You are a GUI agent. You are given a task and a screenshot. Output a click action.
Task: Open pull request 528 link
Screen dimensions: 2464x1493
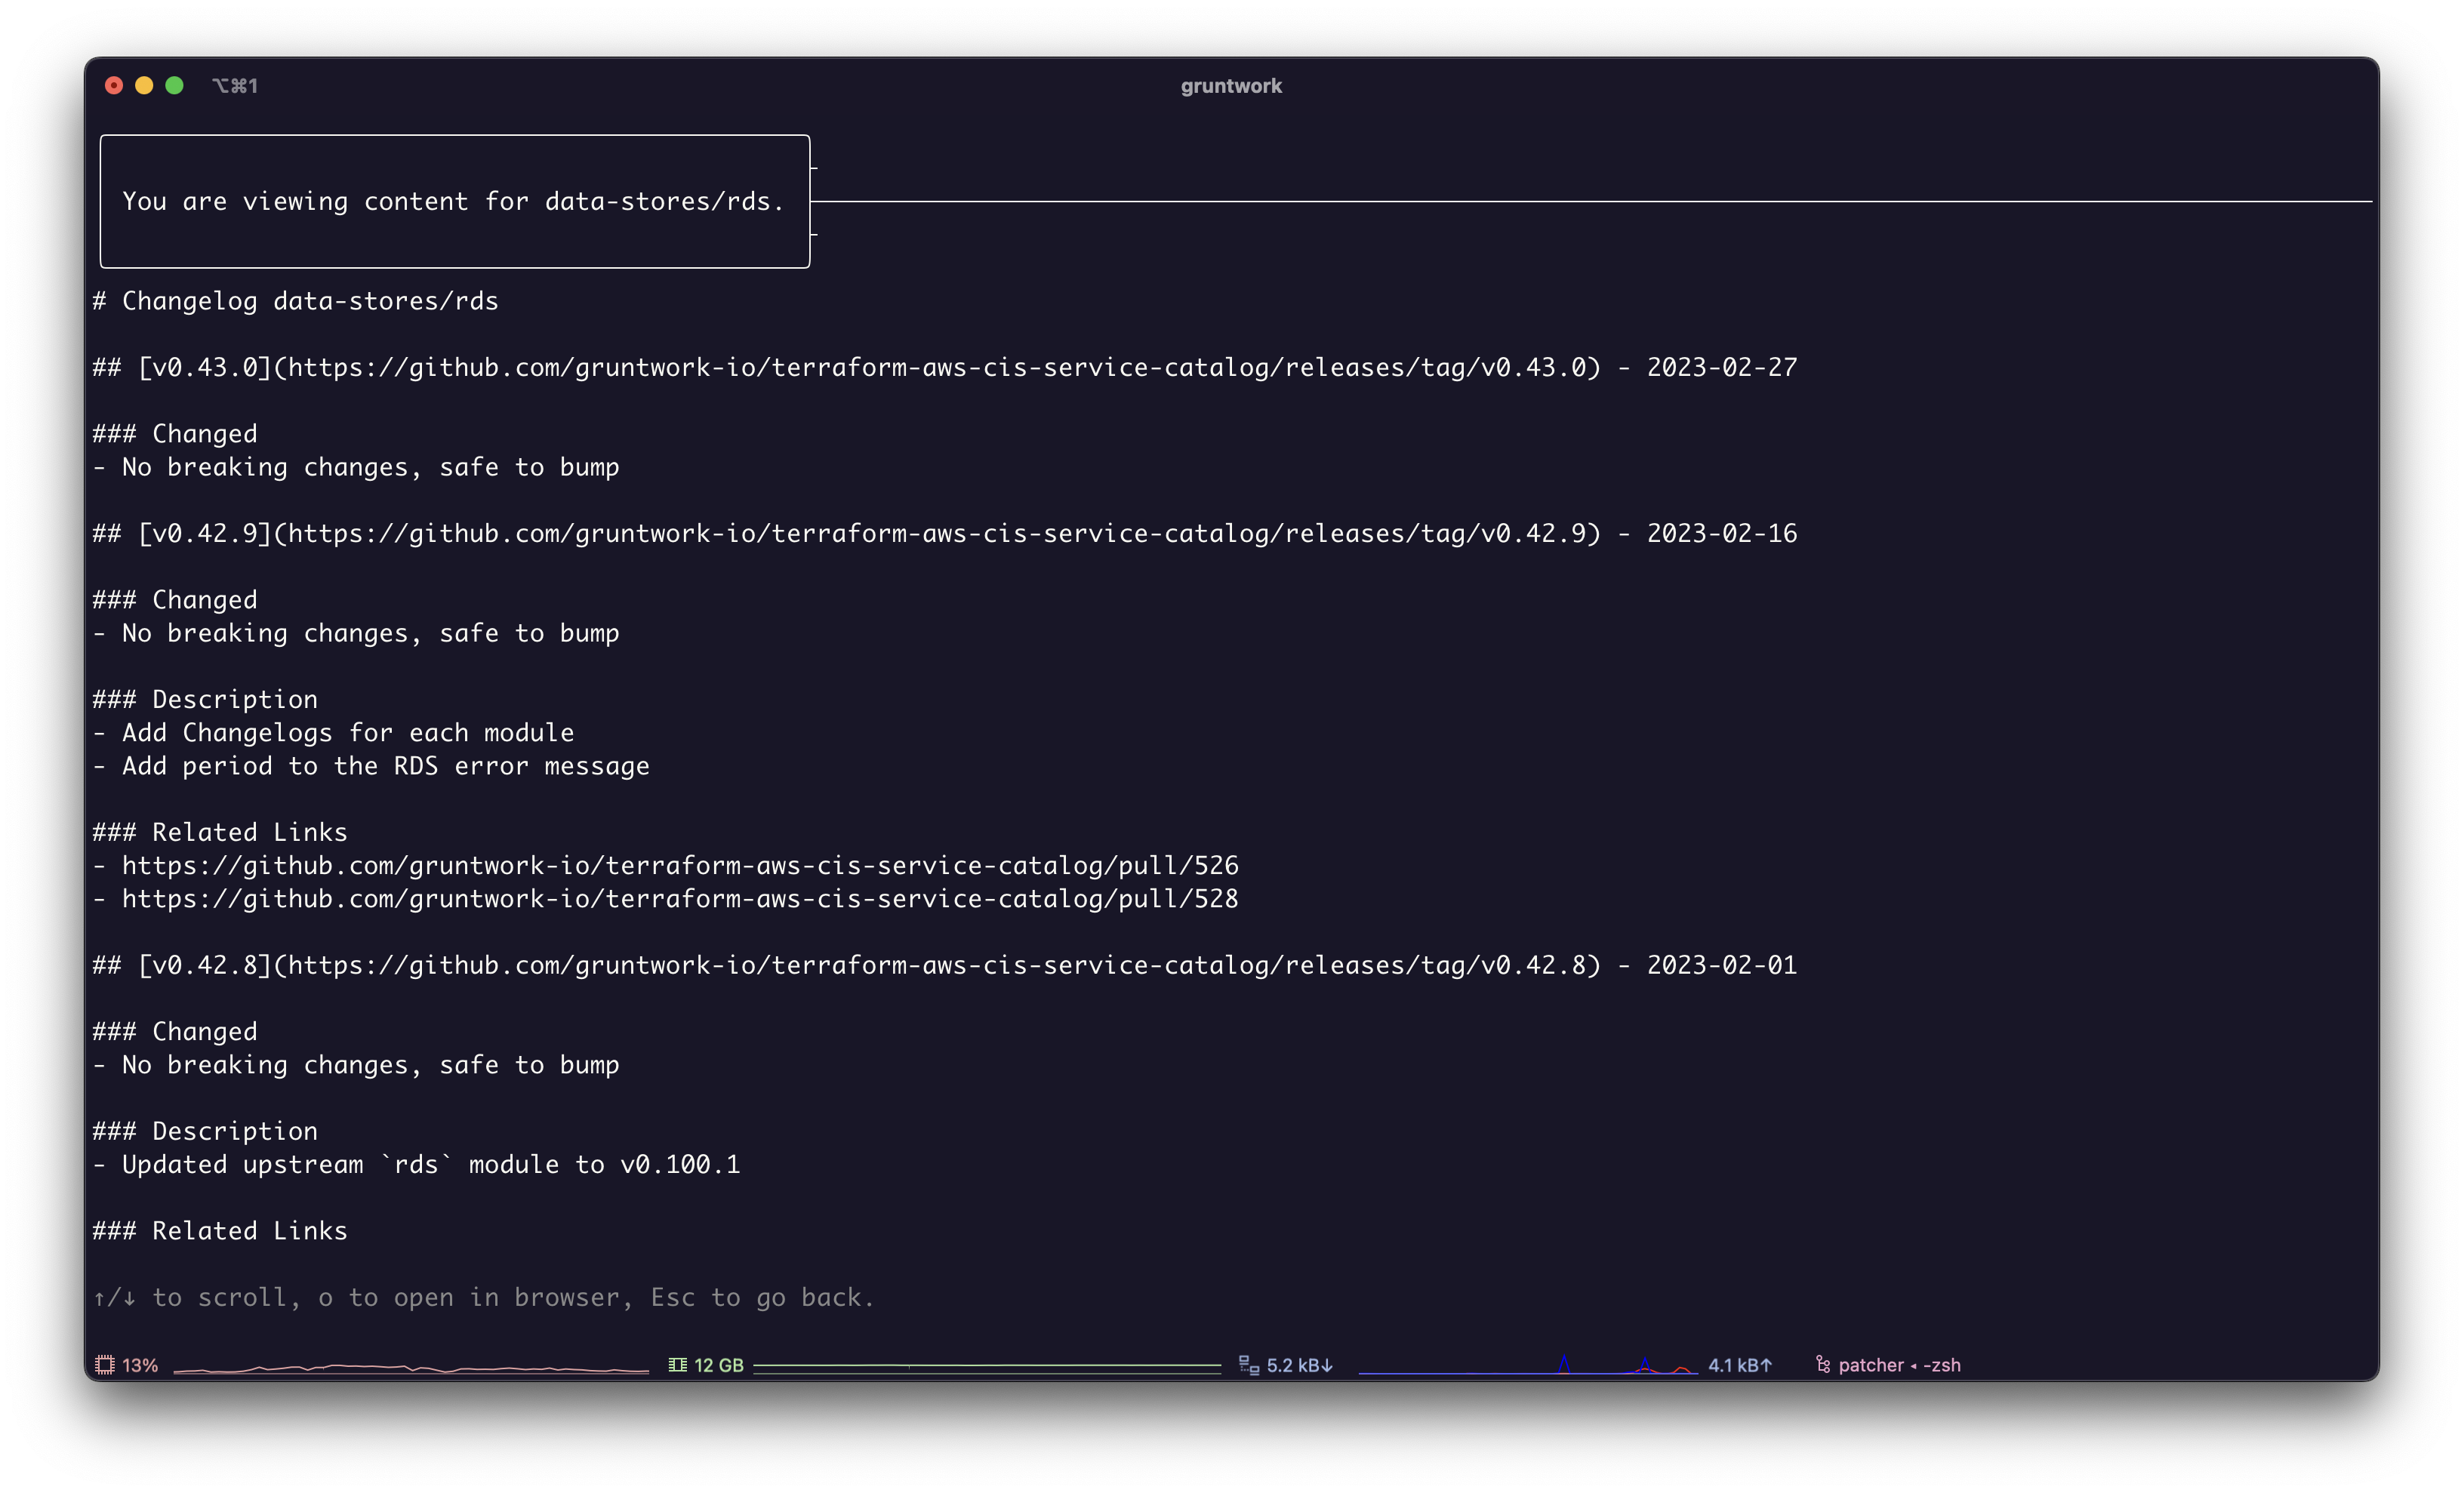point(679,898)
